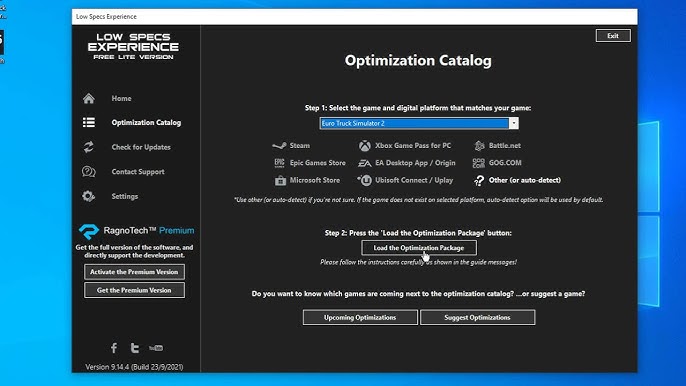Click the Upcoming Optimizations button
This screenshot has width=686, height=386.
pyautogui.click(x=360, y=317)
